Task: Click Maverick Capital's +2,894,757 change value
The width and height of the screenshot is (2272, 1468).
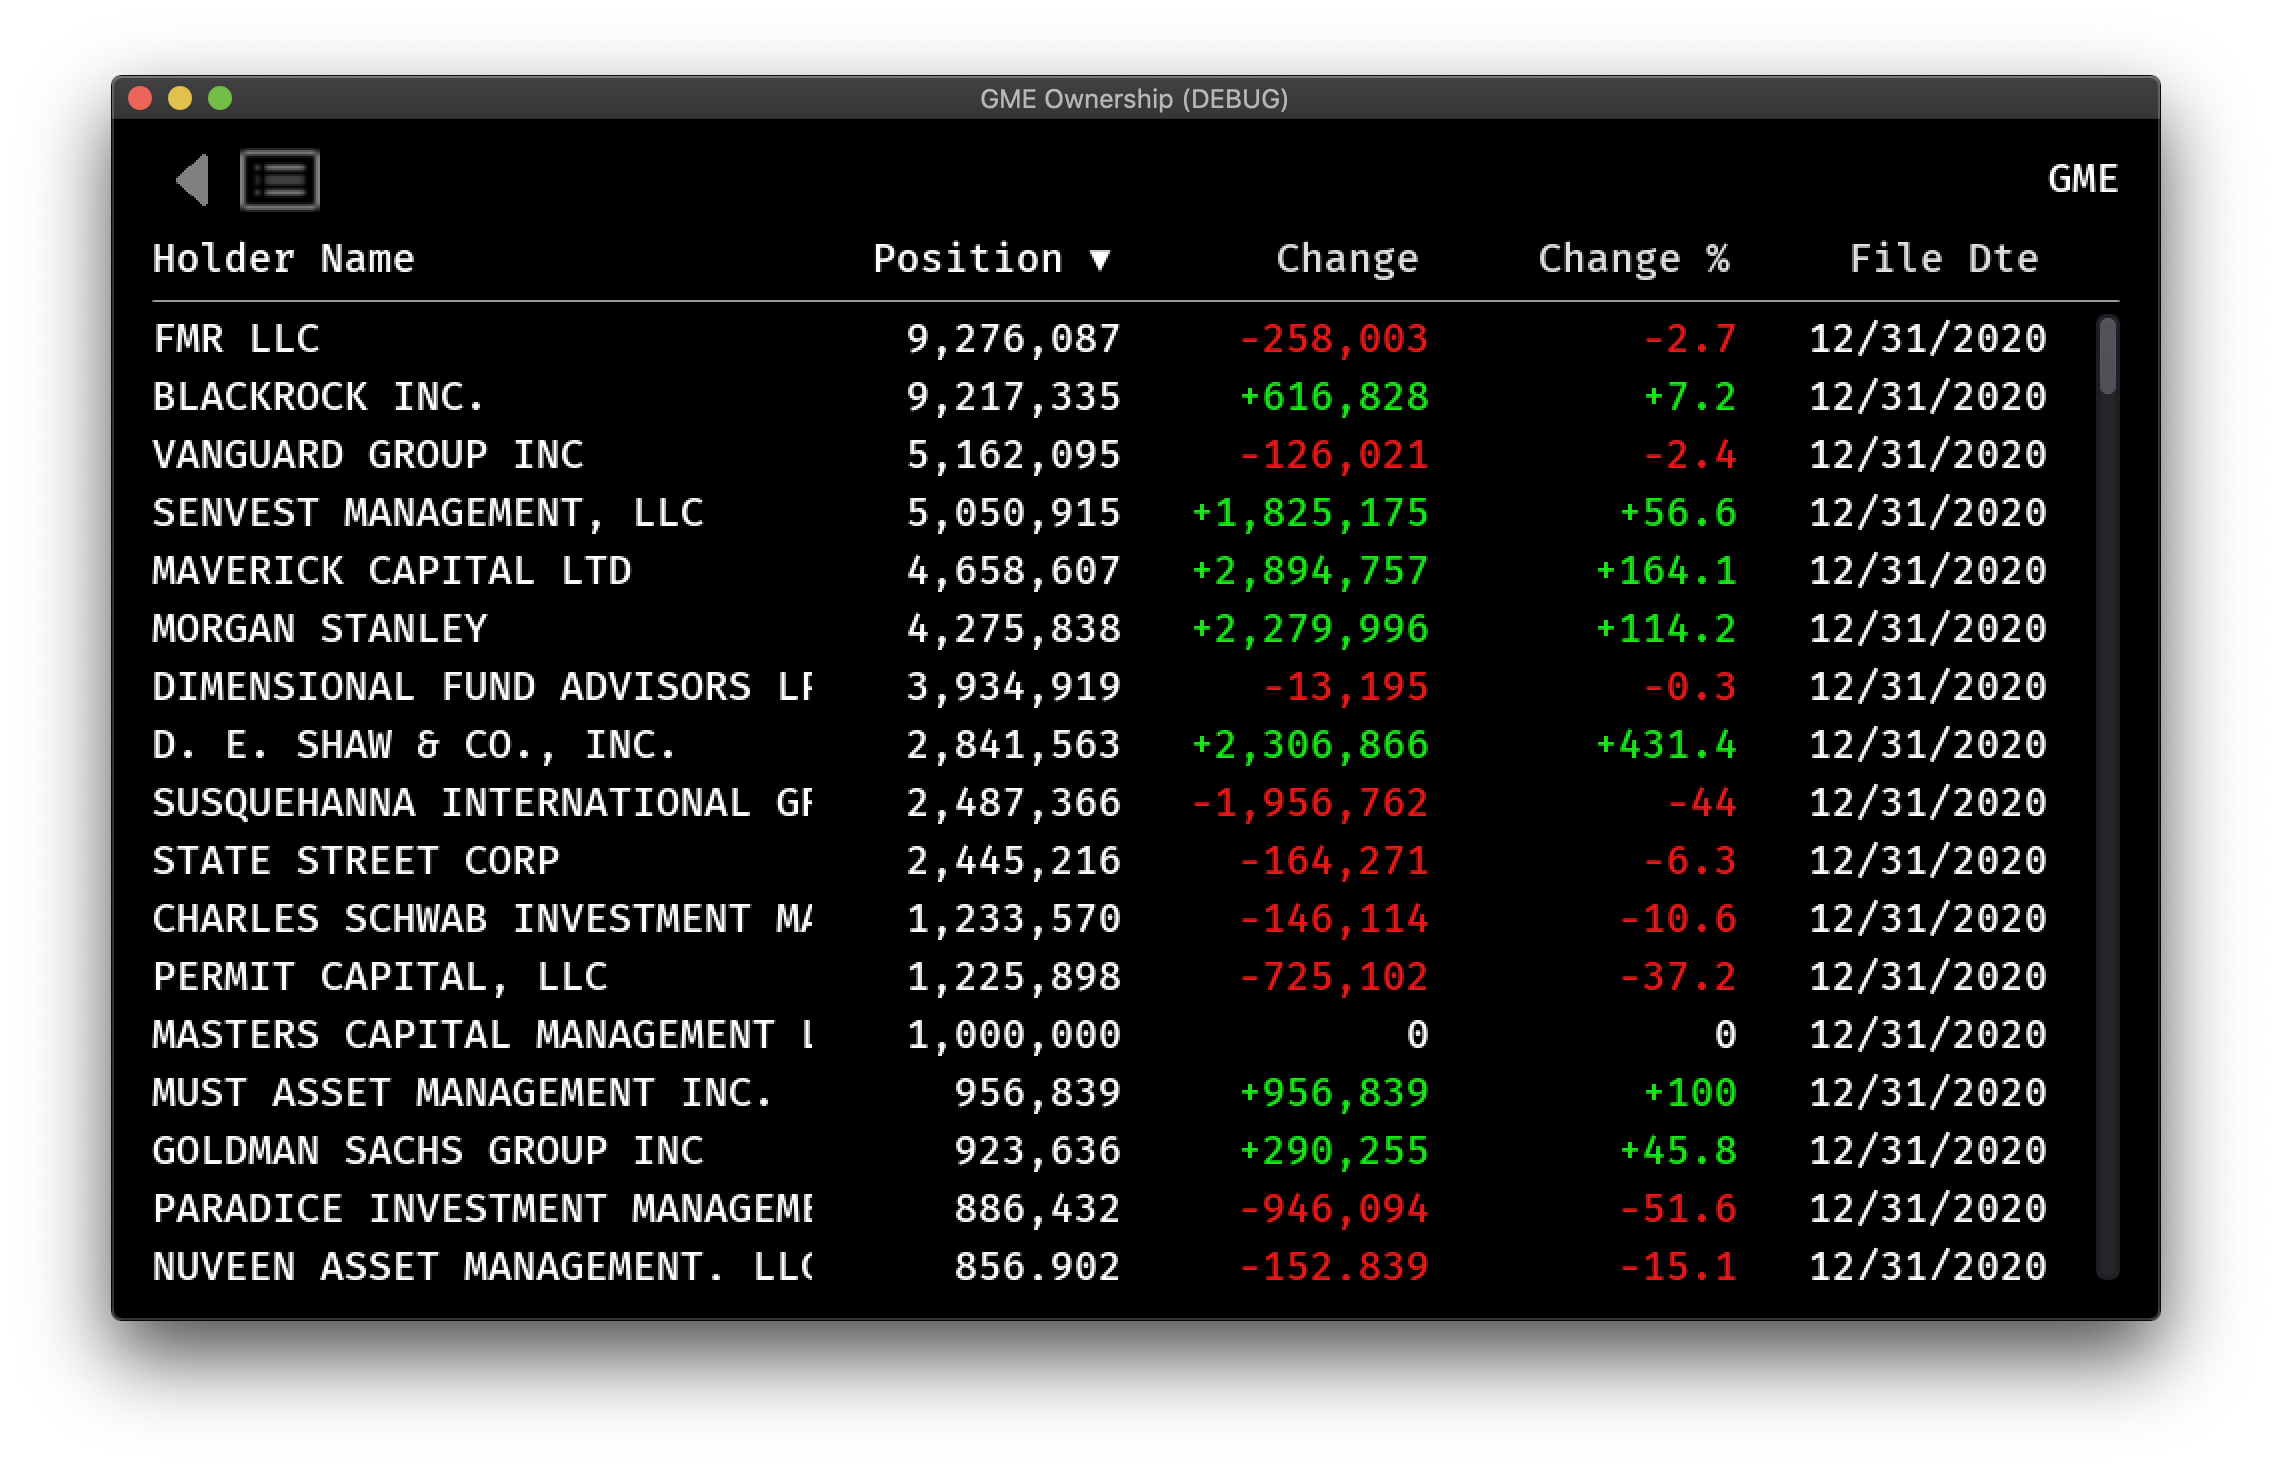Action: [1309, 571]
